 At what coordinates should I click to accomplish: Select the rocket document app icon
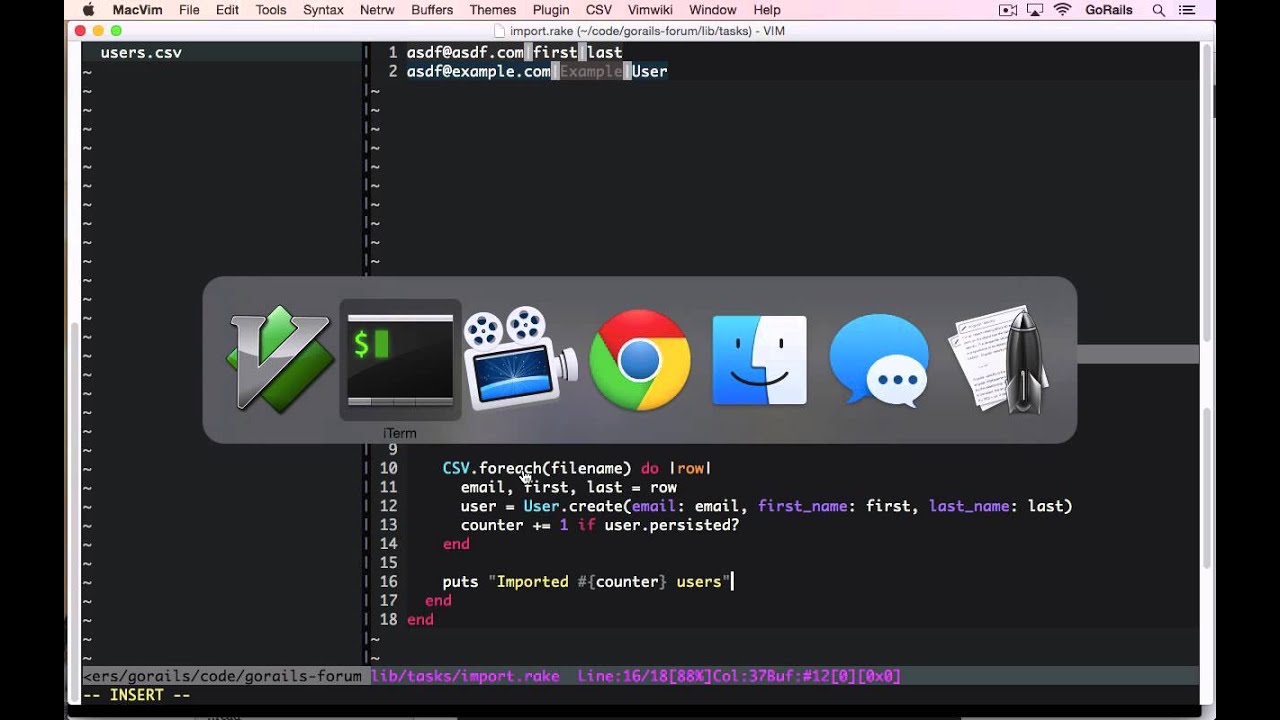click(1000, 360)
